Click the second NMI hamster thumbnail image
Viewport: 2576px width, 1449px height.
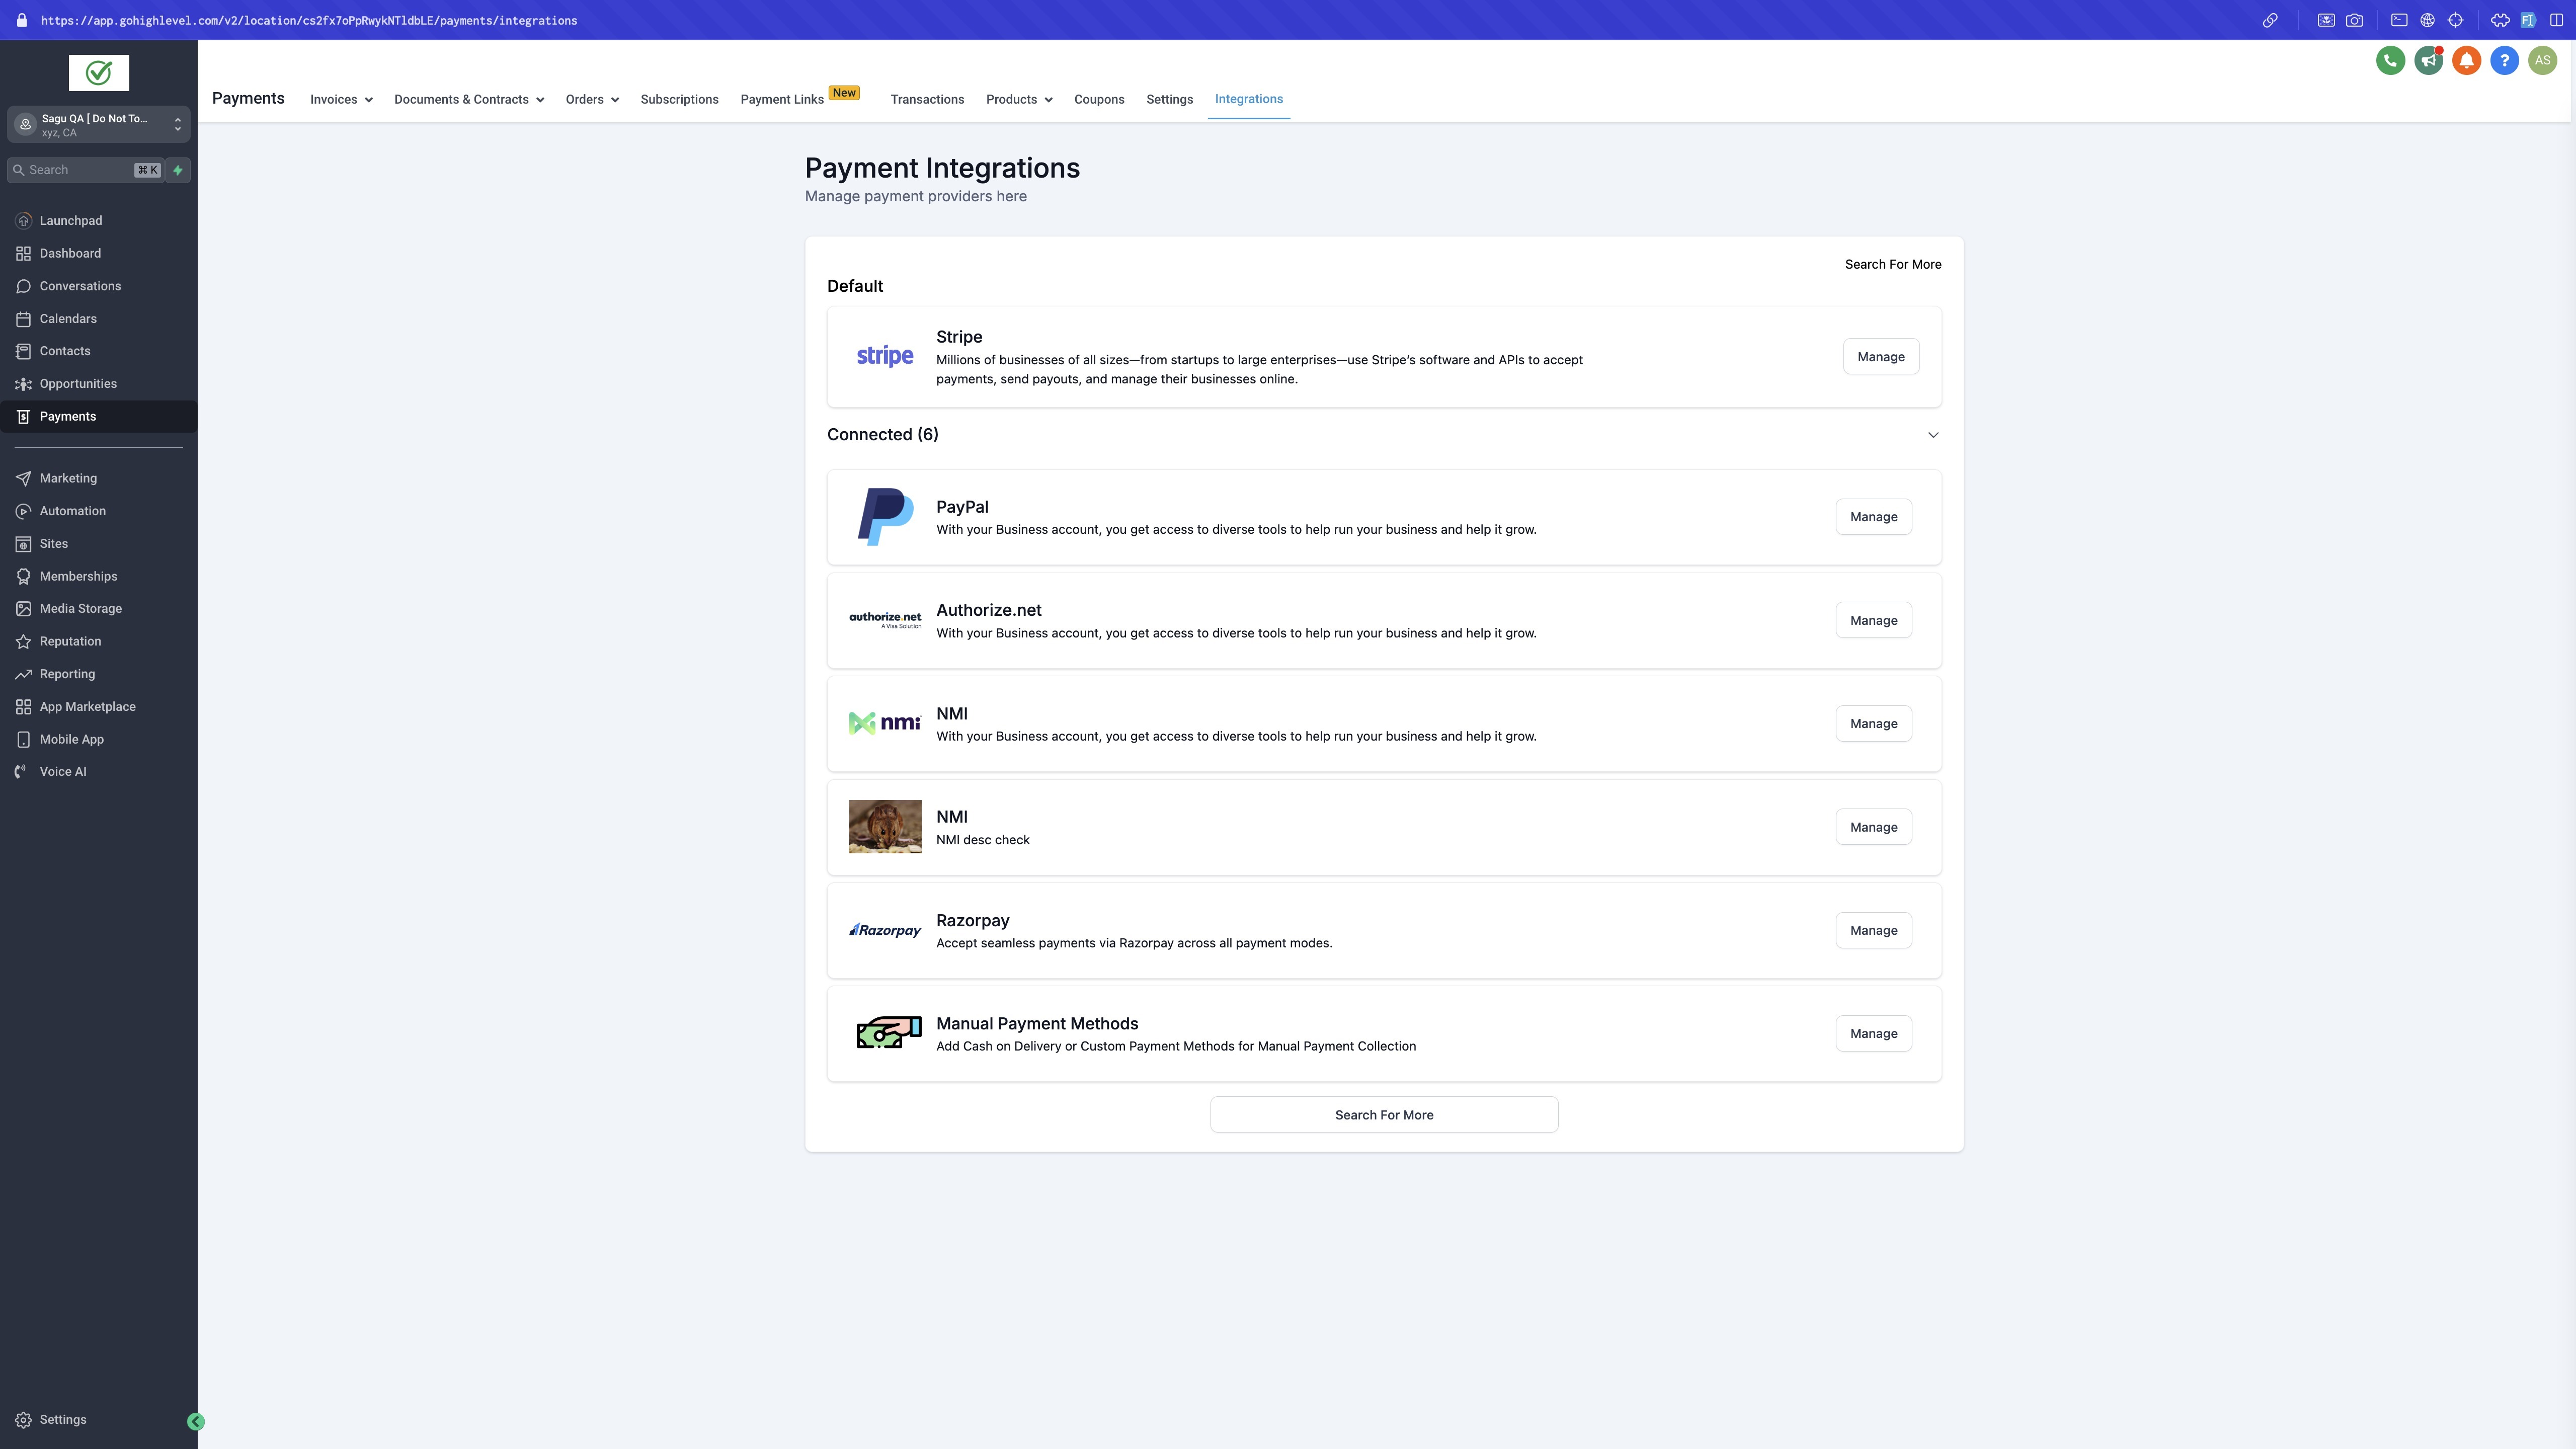pyautogui.click(x=885, y=827)
